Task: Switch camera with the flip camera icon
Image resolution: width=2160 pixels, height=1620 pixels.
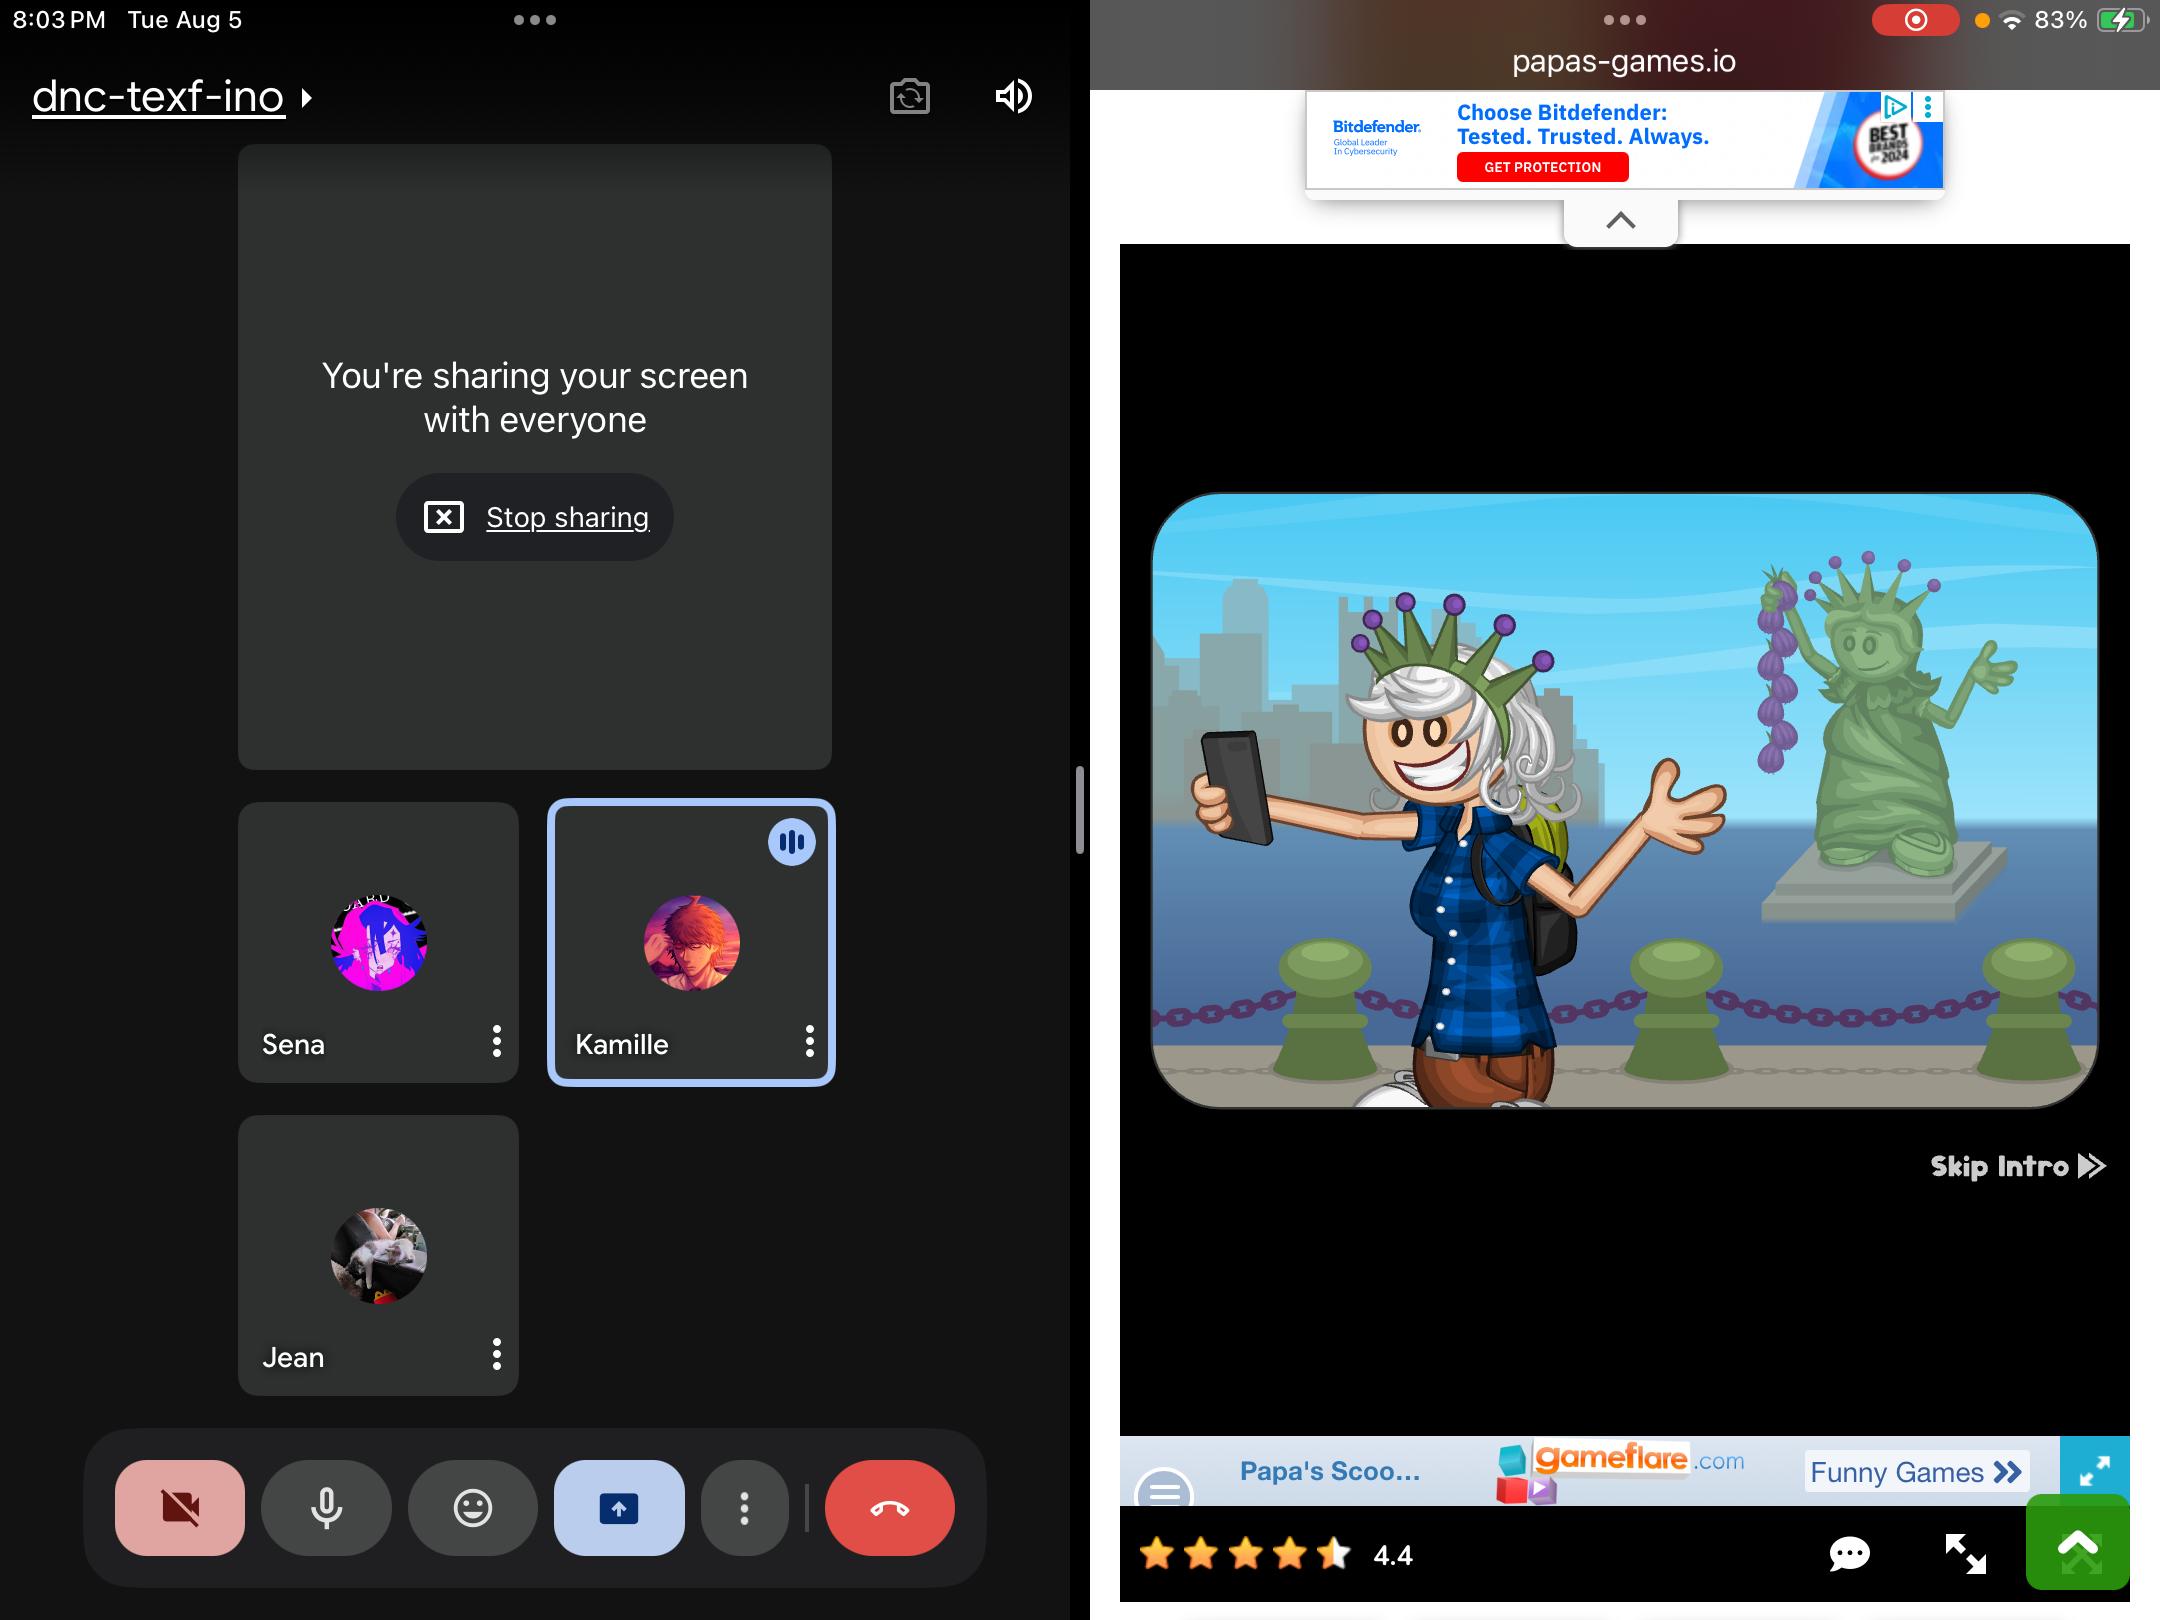Action: pyautogui.click(x=909, y=97)
